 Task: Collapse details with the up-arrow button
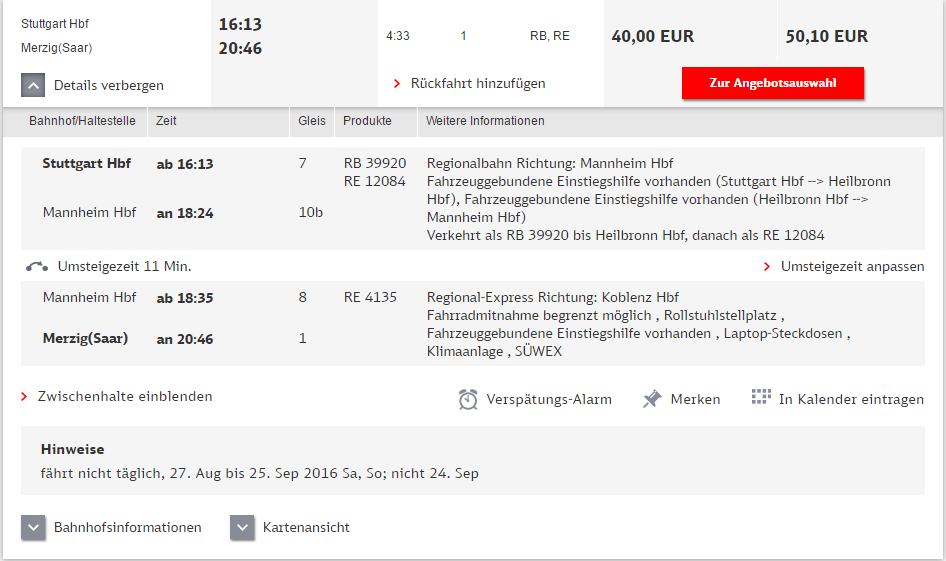click(33, 86)
